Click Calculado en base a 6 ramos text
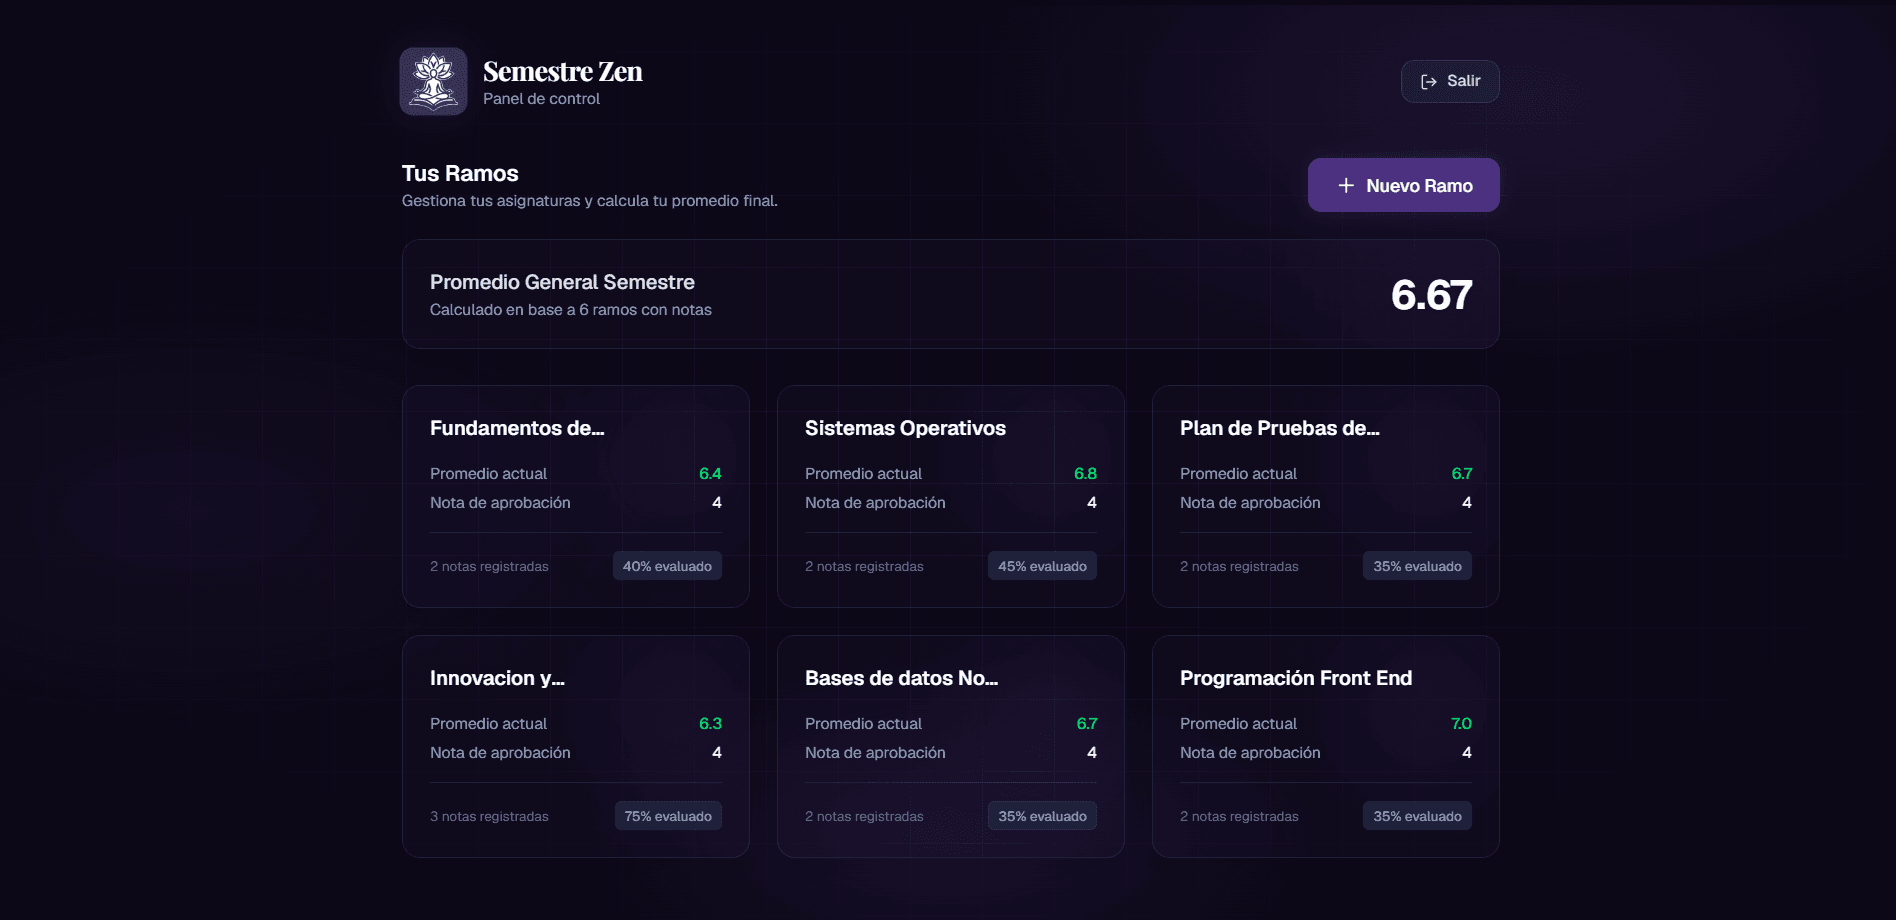This screenshot has width=1896, height=920. tap(571, 310)
